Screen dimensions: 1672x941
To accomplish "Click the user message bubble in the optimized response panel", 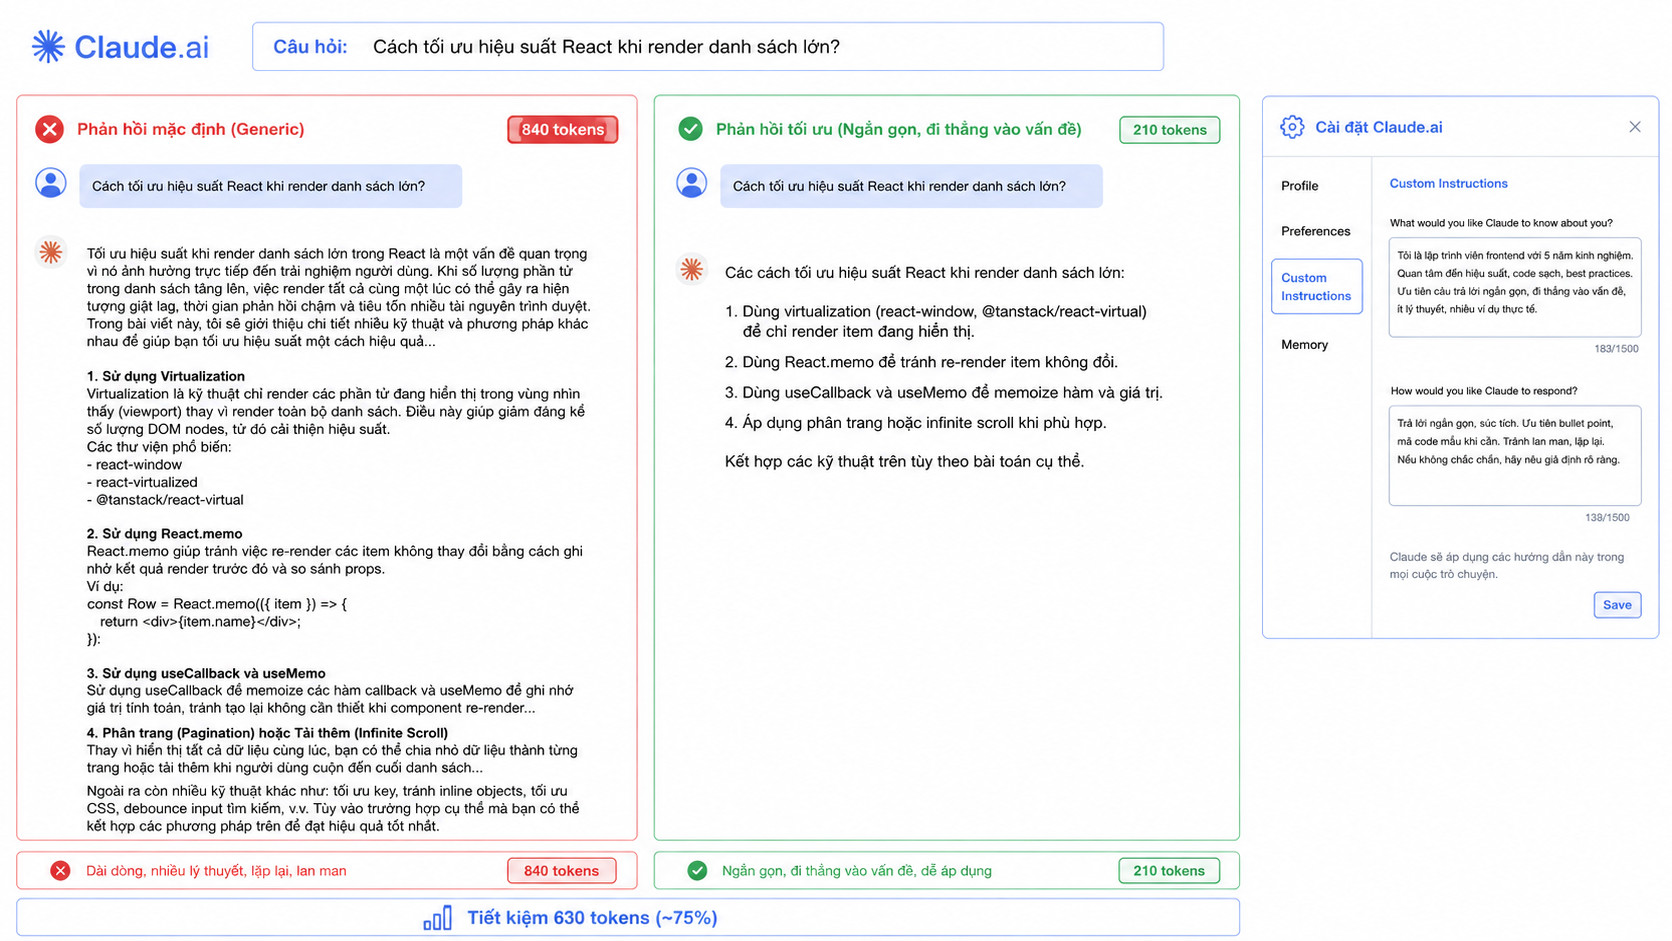I will pos(911,186).
